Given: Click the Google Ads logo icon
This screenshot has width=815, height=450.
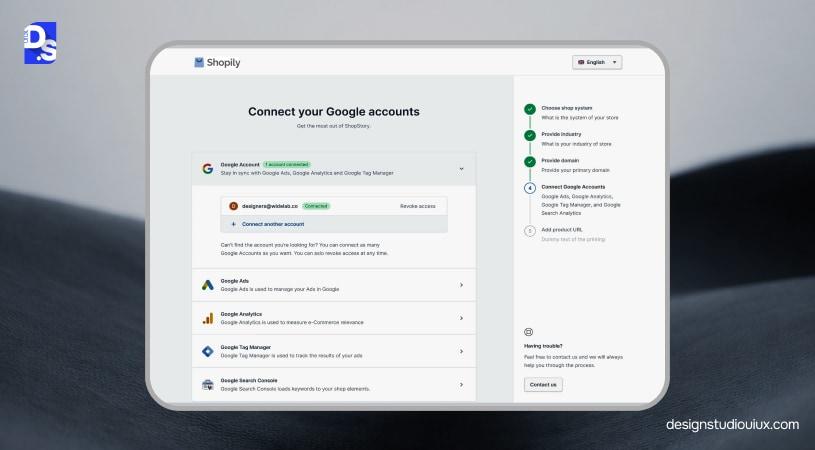Looking at the screenshot, I should tap(207, 285).
